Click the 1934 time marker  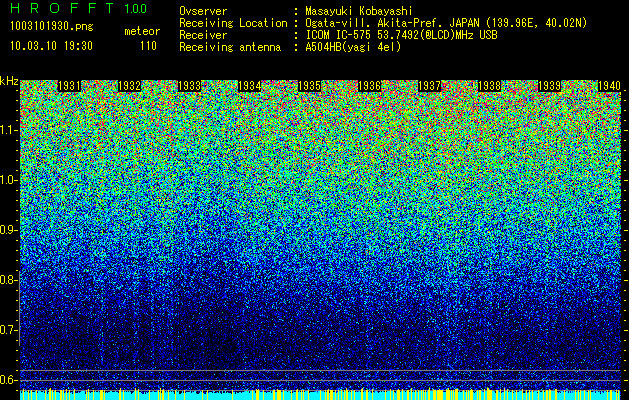pyautogui.click(x=250, y=86)
